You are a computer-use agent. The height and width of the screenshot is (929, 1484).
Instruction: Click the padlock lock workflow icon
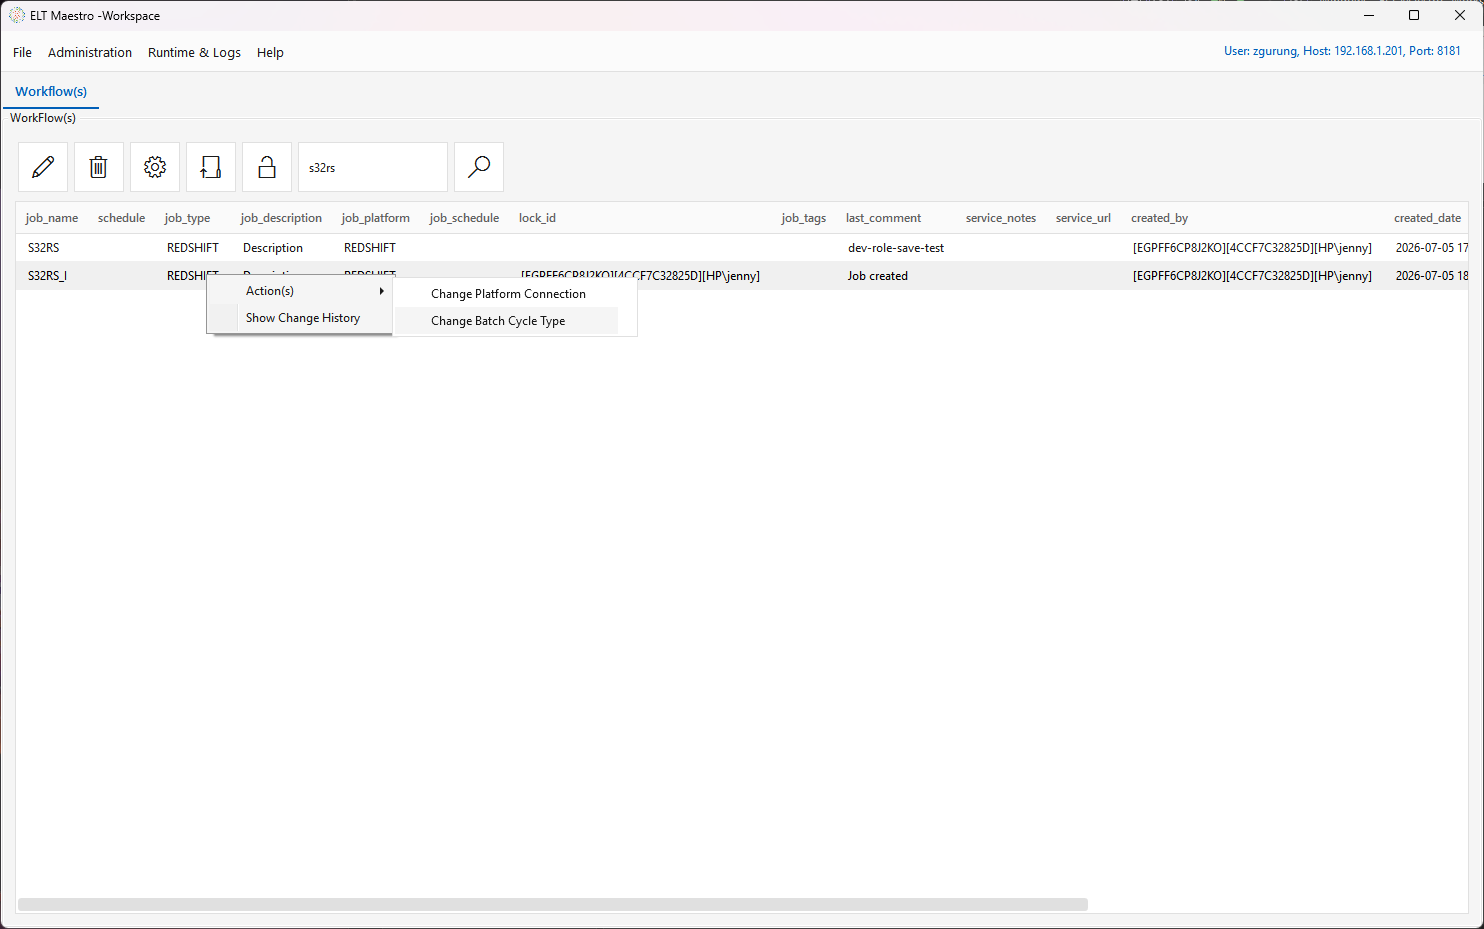[x=267, y=167]
